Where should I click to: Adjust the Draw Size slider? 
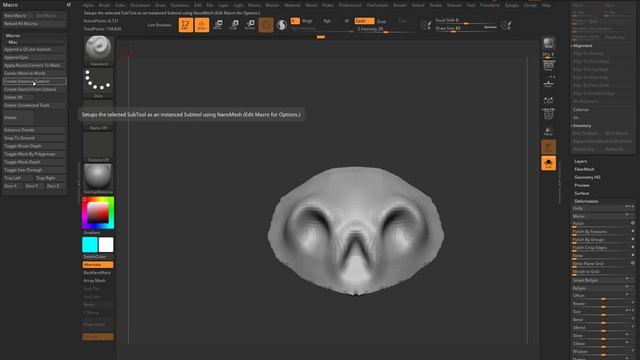pos(458,28)
